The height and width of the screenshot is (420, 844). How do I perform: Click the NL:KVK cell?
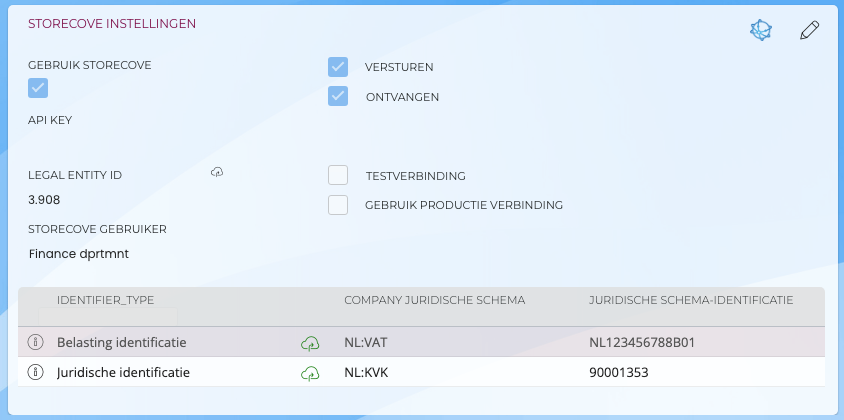click(x=366, y=373)
